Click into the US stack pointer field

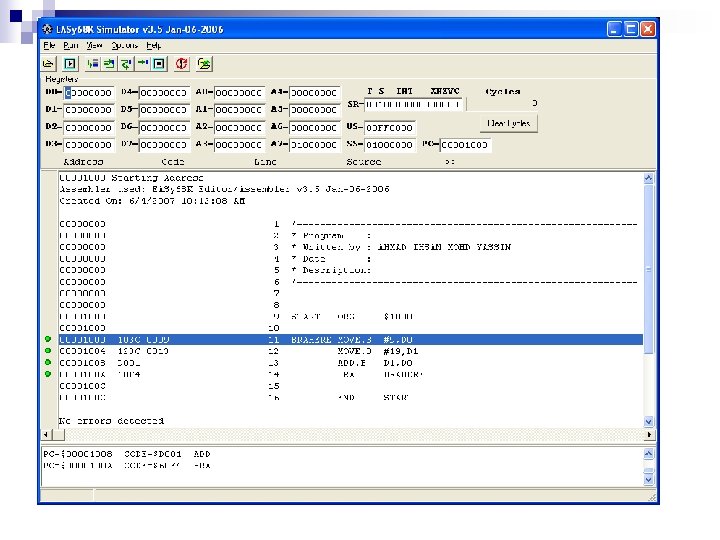(x=390, y=128)
